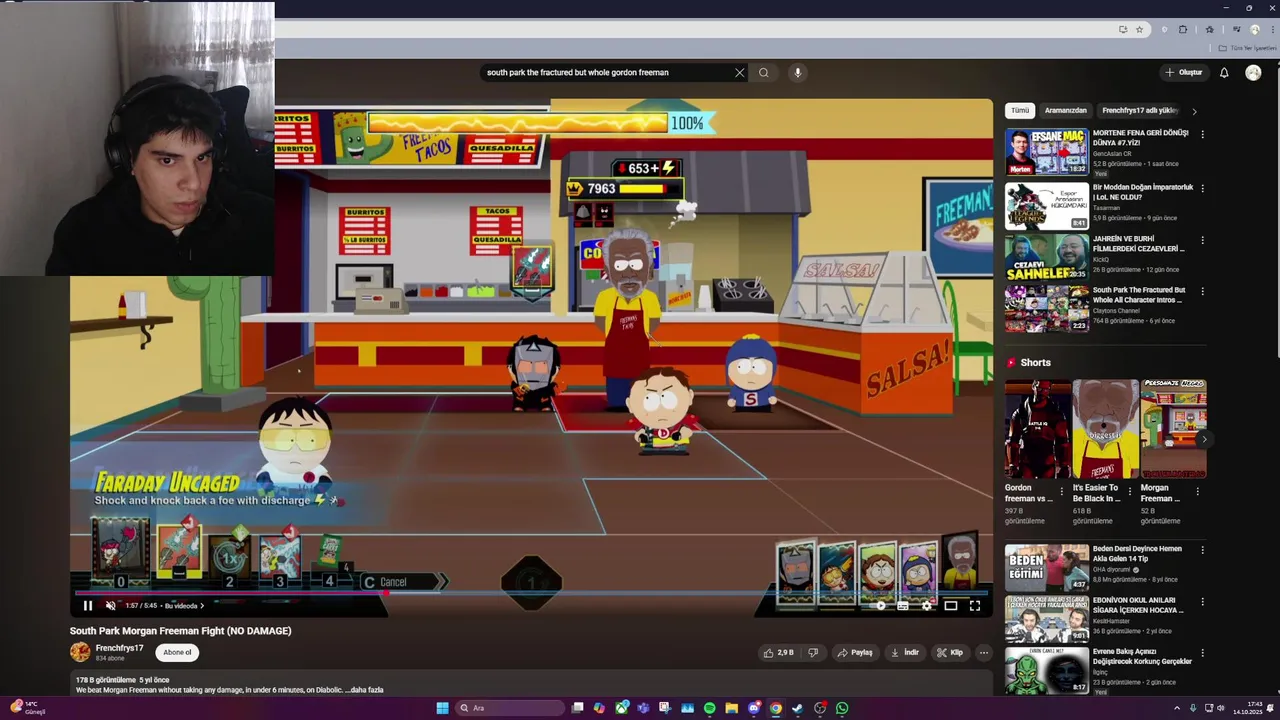Open Xbox app from the taskbar
Screen dimensions: 1280x720
(621, 708)
